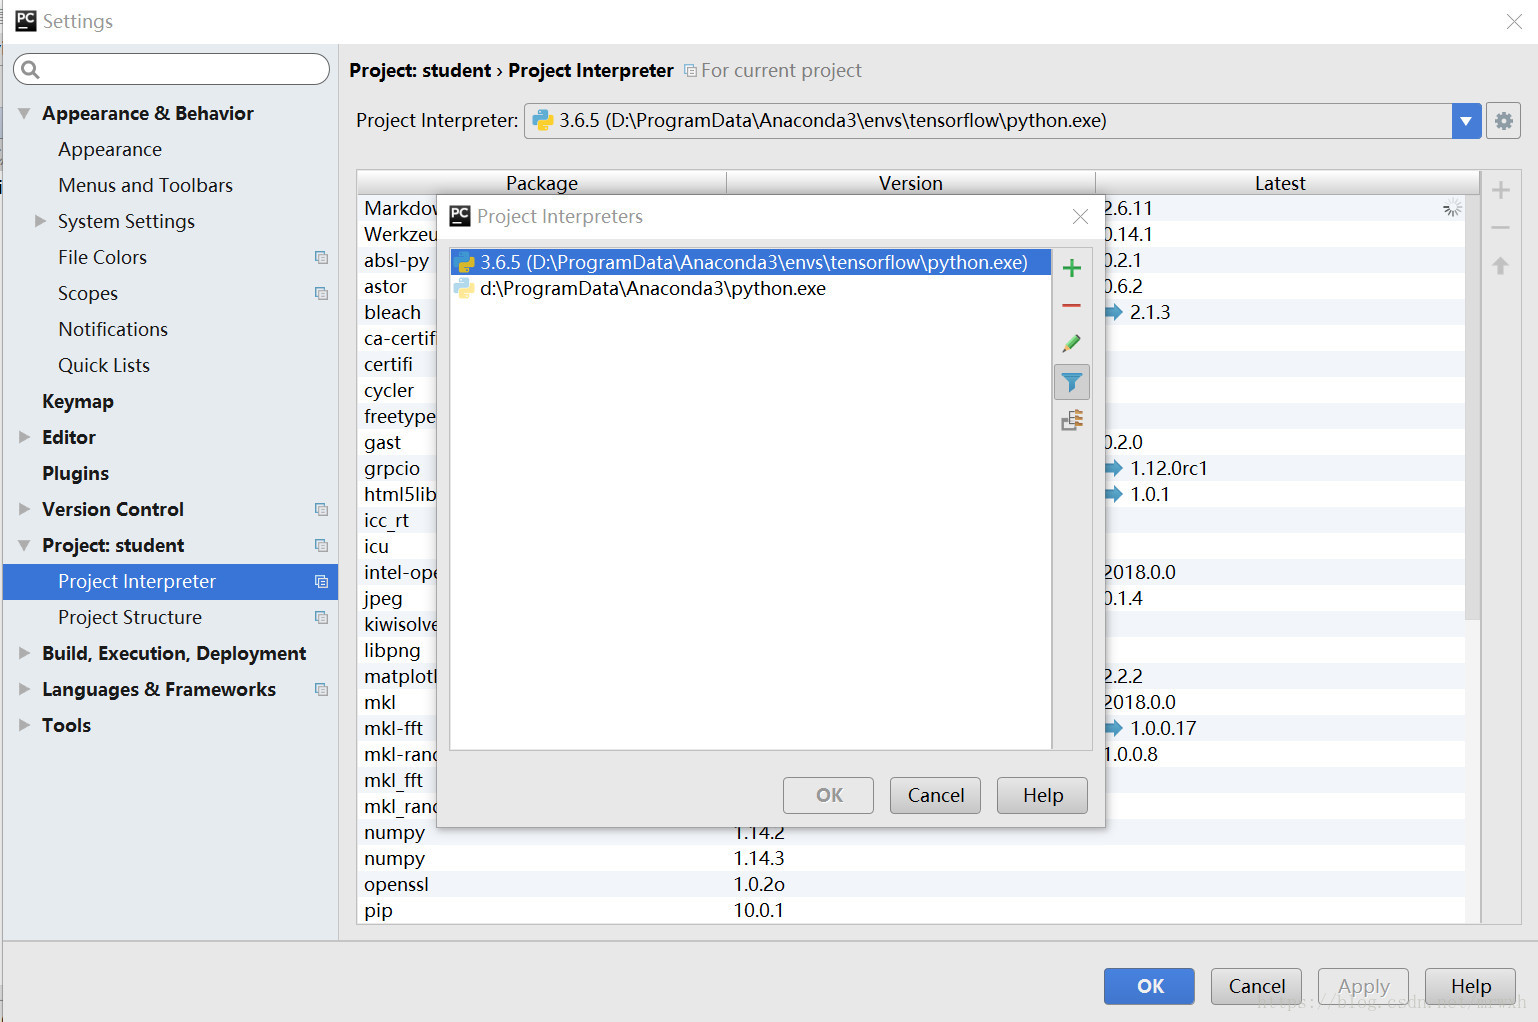The image size is (1538, 1022).
Task: Expand Build, Execution, Deployment section
Action: [x=24, y=653]
